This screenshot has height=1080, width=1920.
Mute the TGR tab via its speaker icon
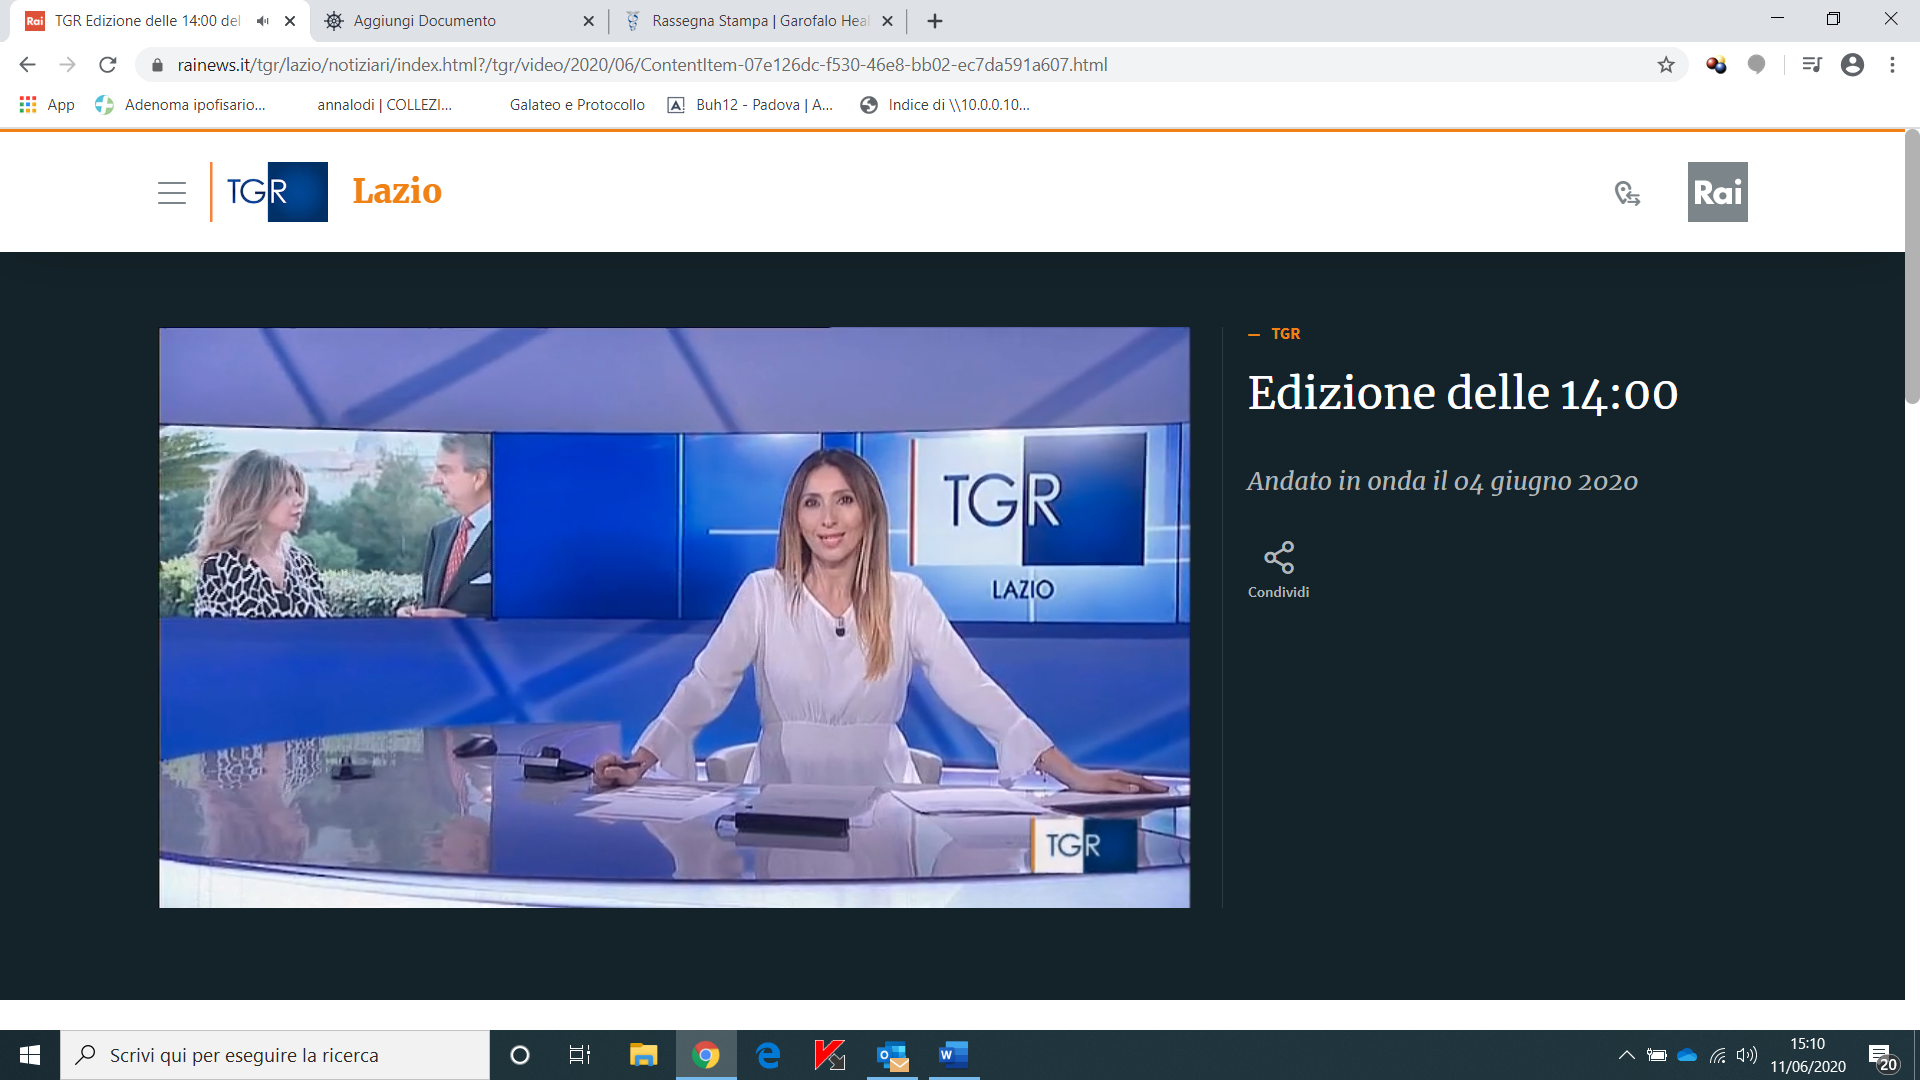(263, 21)
